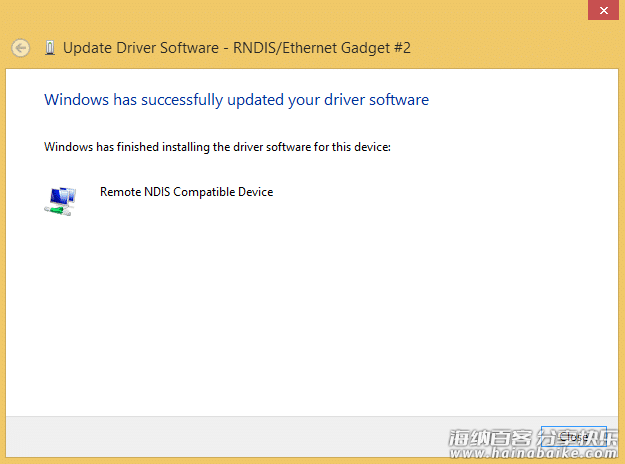Click the 'Windows has finished installing the driver software' line
625x464 pixels.
click(x=217, y=147)
